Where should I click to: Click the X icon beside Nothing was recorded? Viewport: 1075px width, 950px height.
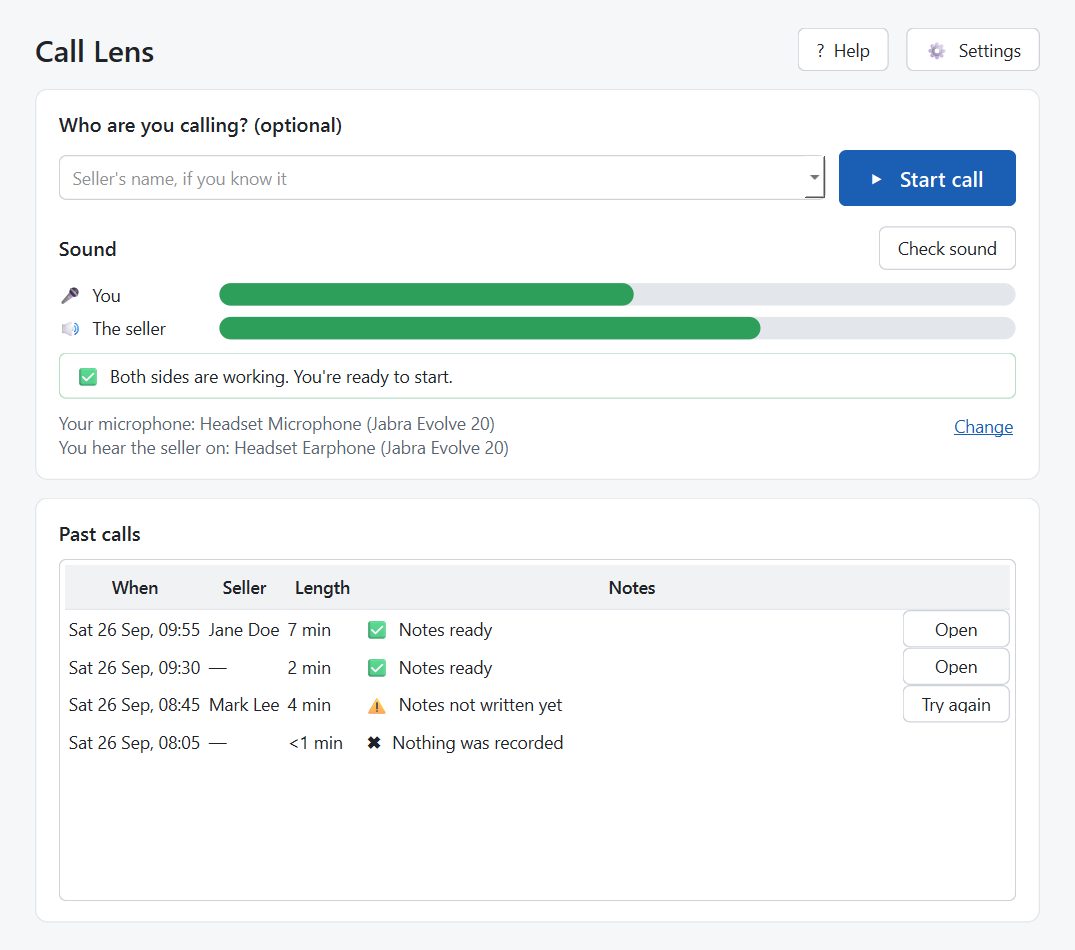[374, 743]
